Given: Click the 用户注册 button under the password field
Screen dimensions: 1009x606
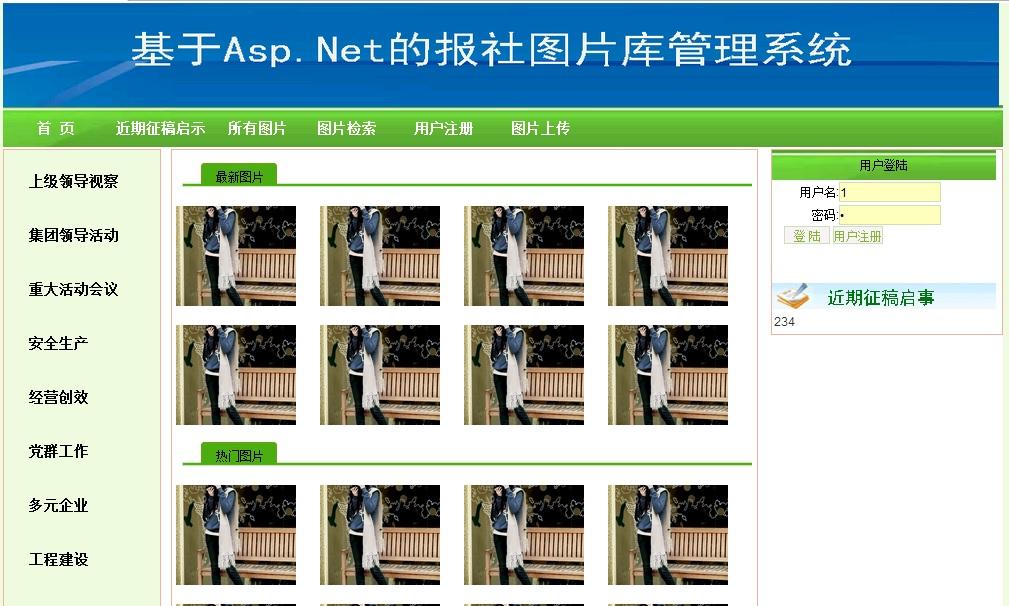Looking at the screenshot, I should pos(858,236).
